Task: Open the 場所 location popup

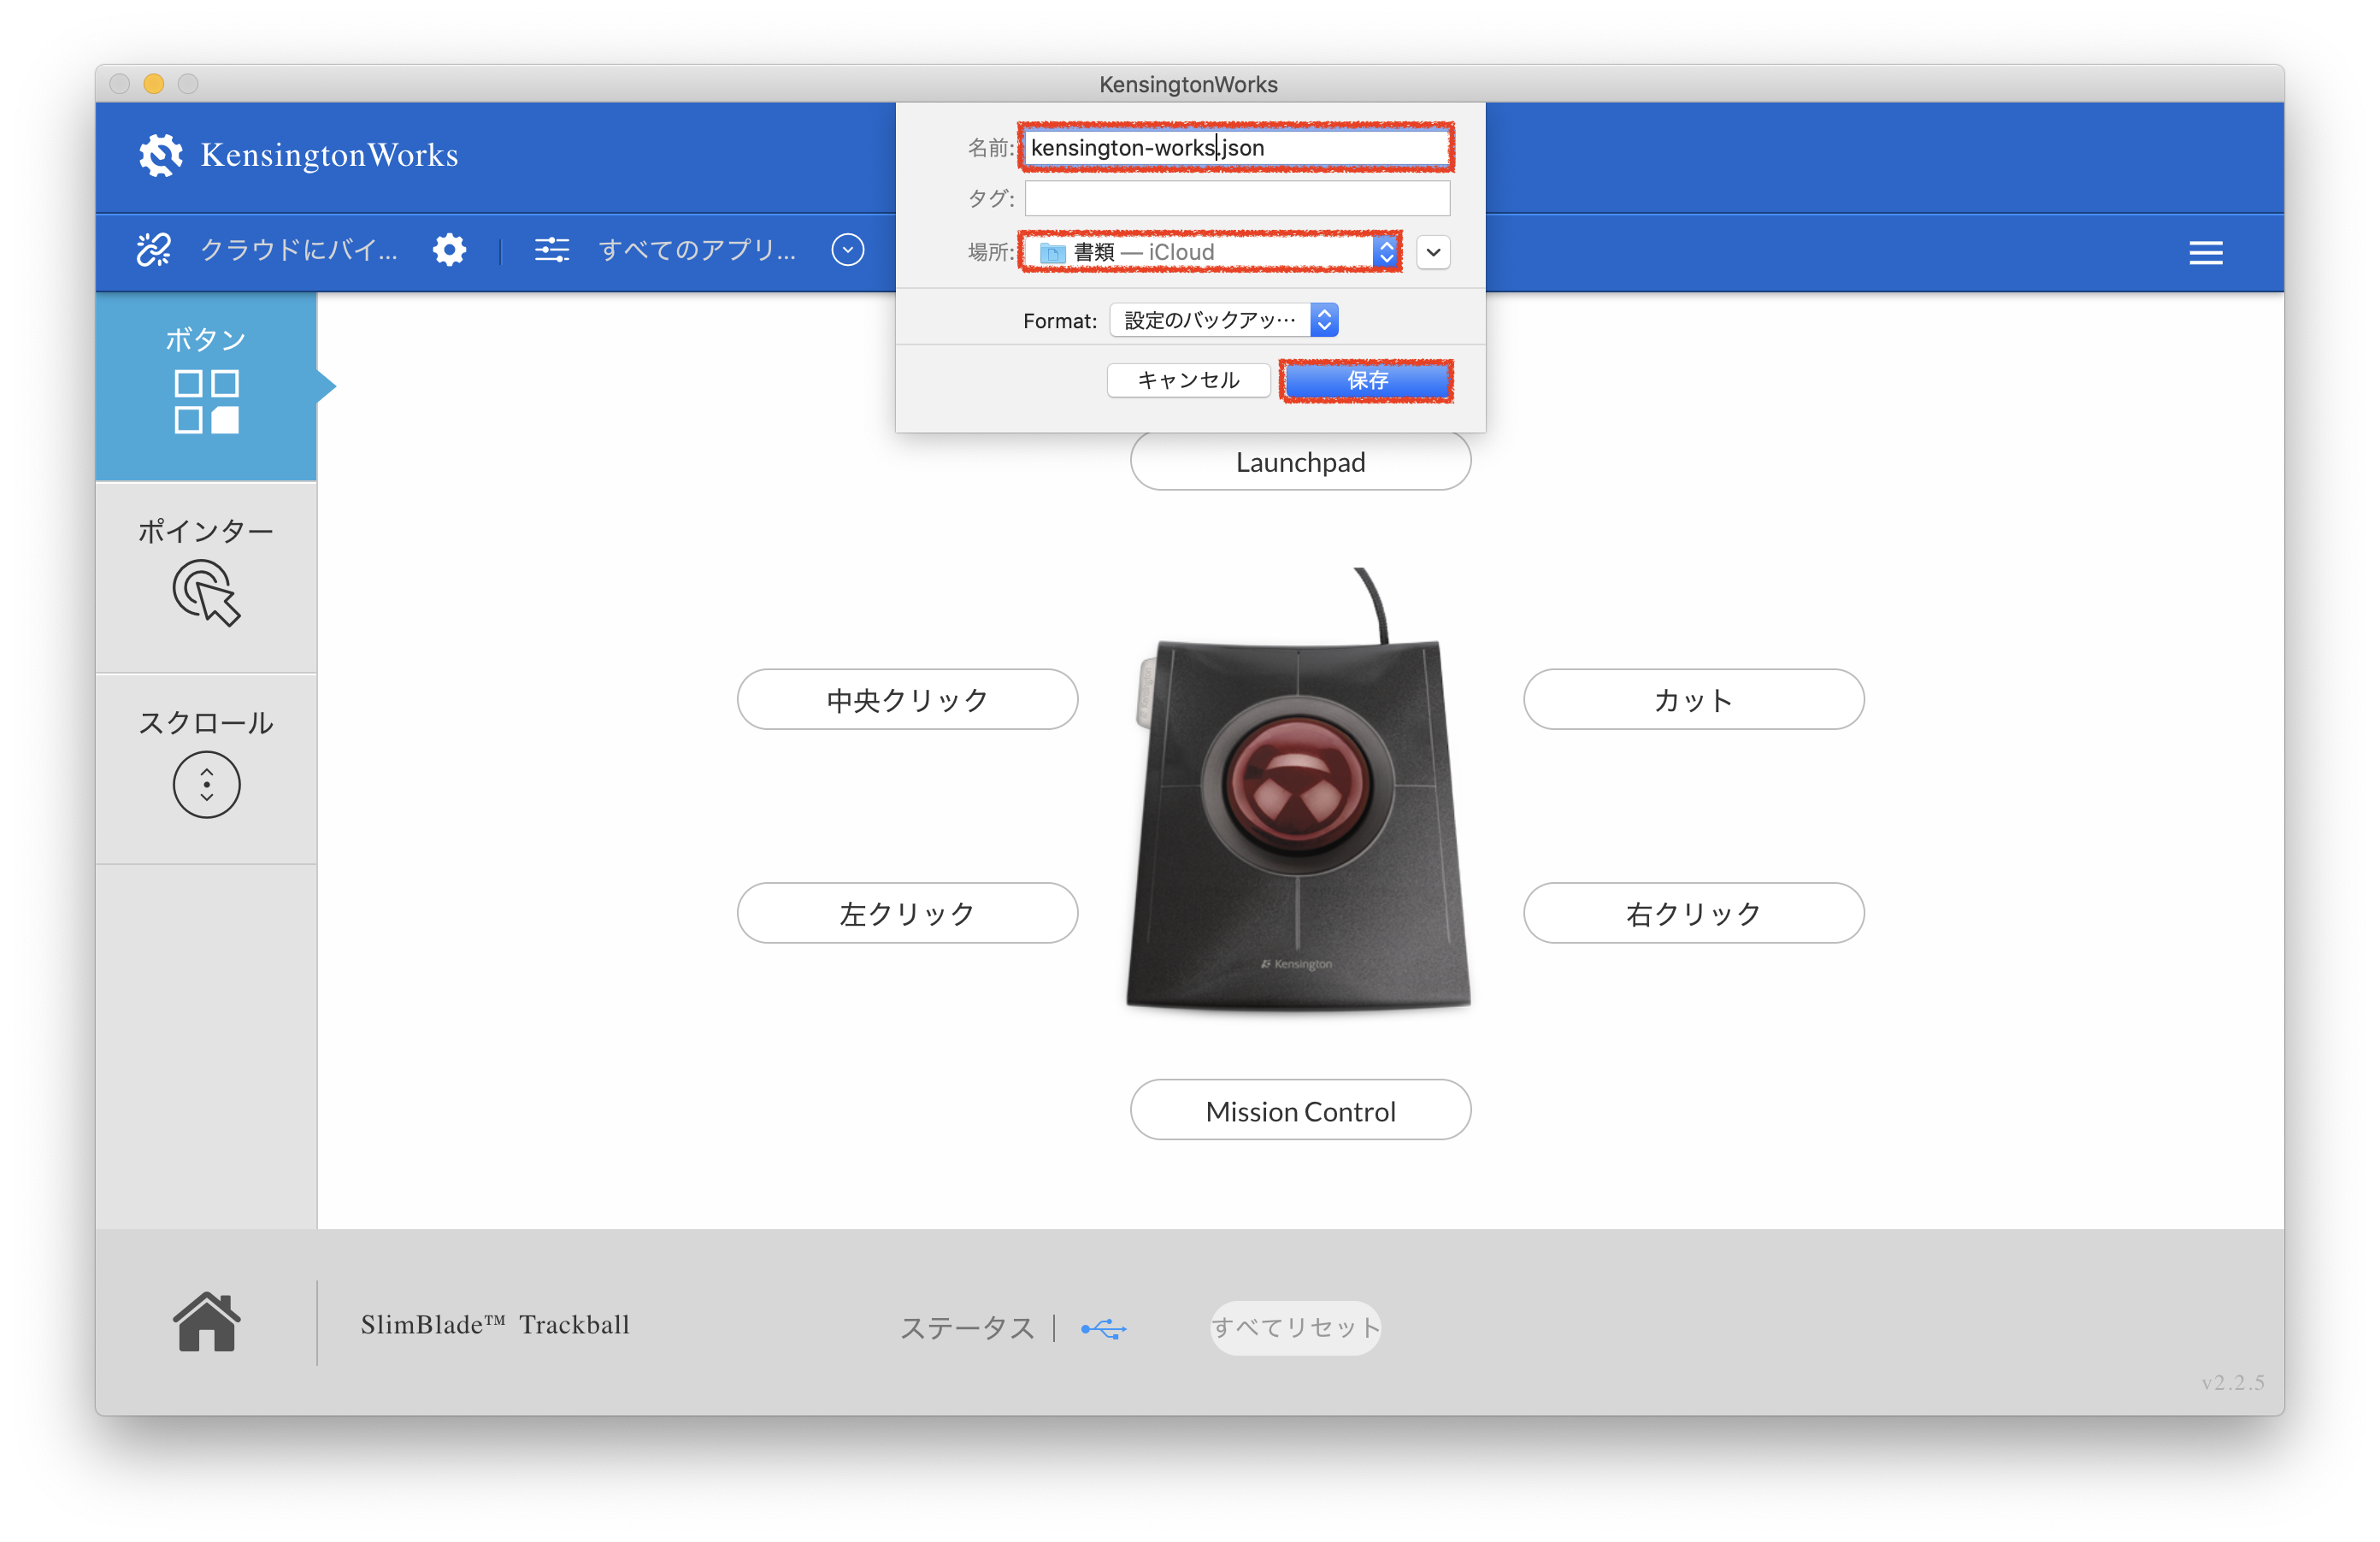Action: 1211,252
